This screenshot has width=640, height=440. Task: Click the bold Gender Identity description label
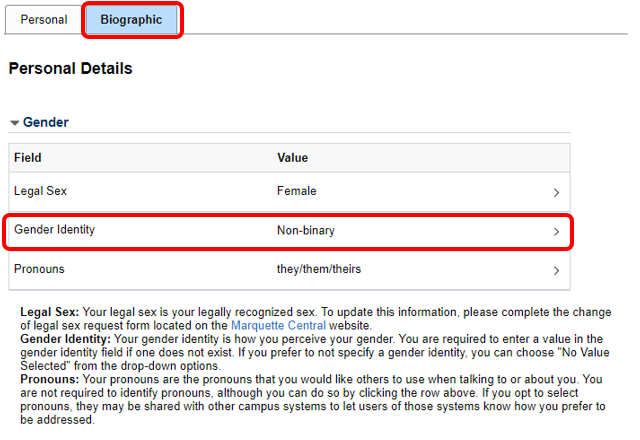pos(64,339)
